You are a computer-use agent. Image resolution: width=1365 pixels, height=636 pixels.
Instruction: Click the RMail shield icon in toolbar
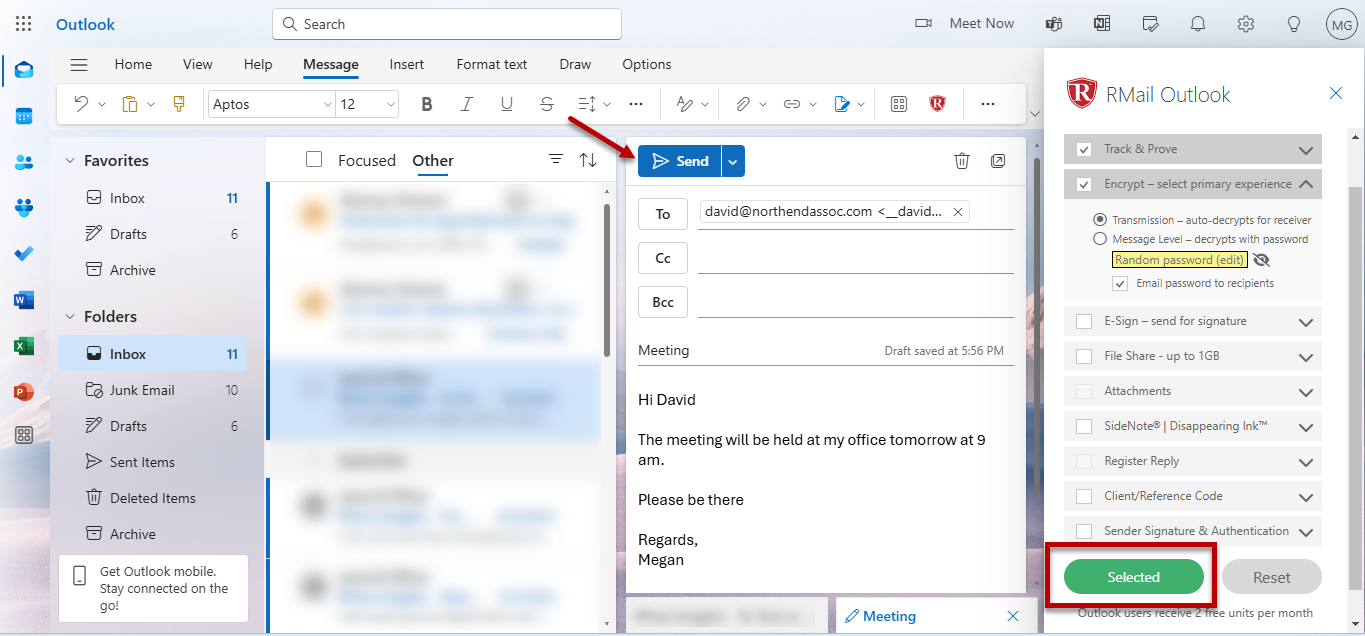937,104
